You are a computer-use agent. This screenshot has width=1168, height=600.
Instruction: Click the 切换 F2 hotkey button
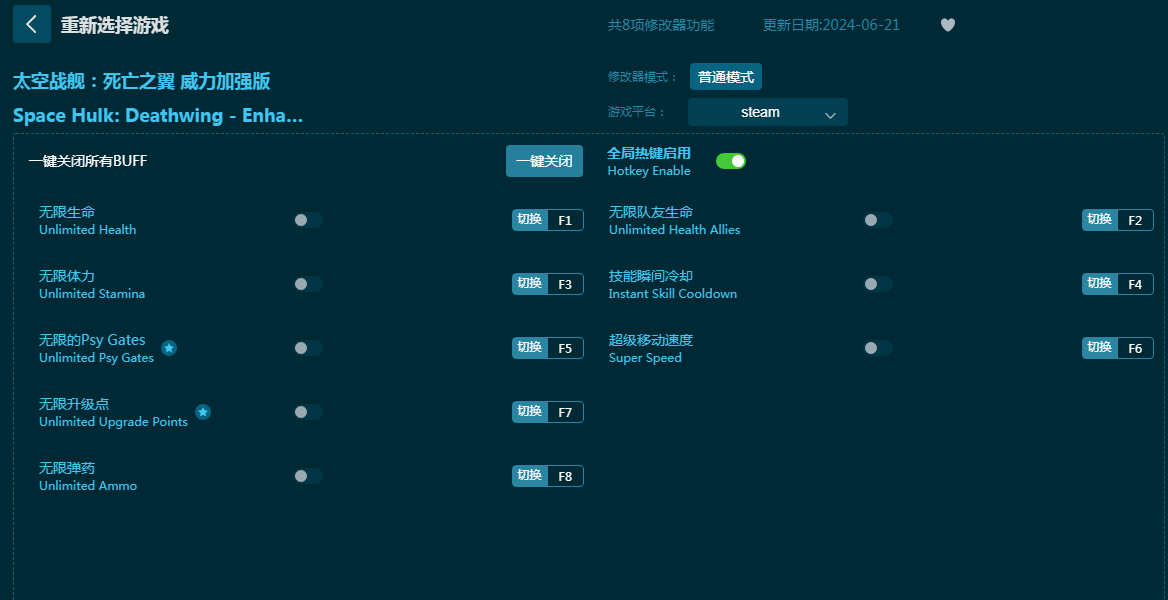(1117, 220)
